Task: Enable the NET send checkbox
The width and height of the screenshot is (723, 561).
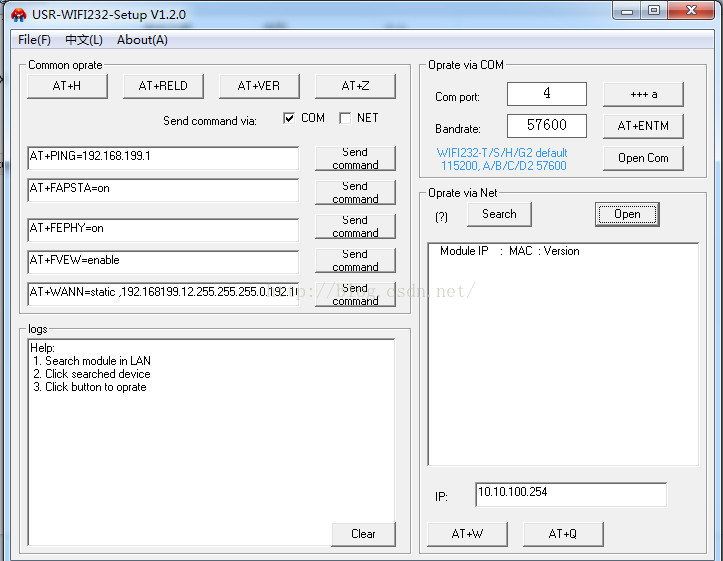Action: point(345,118)
